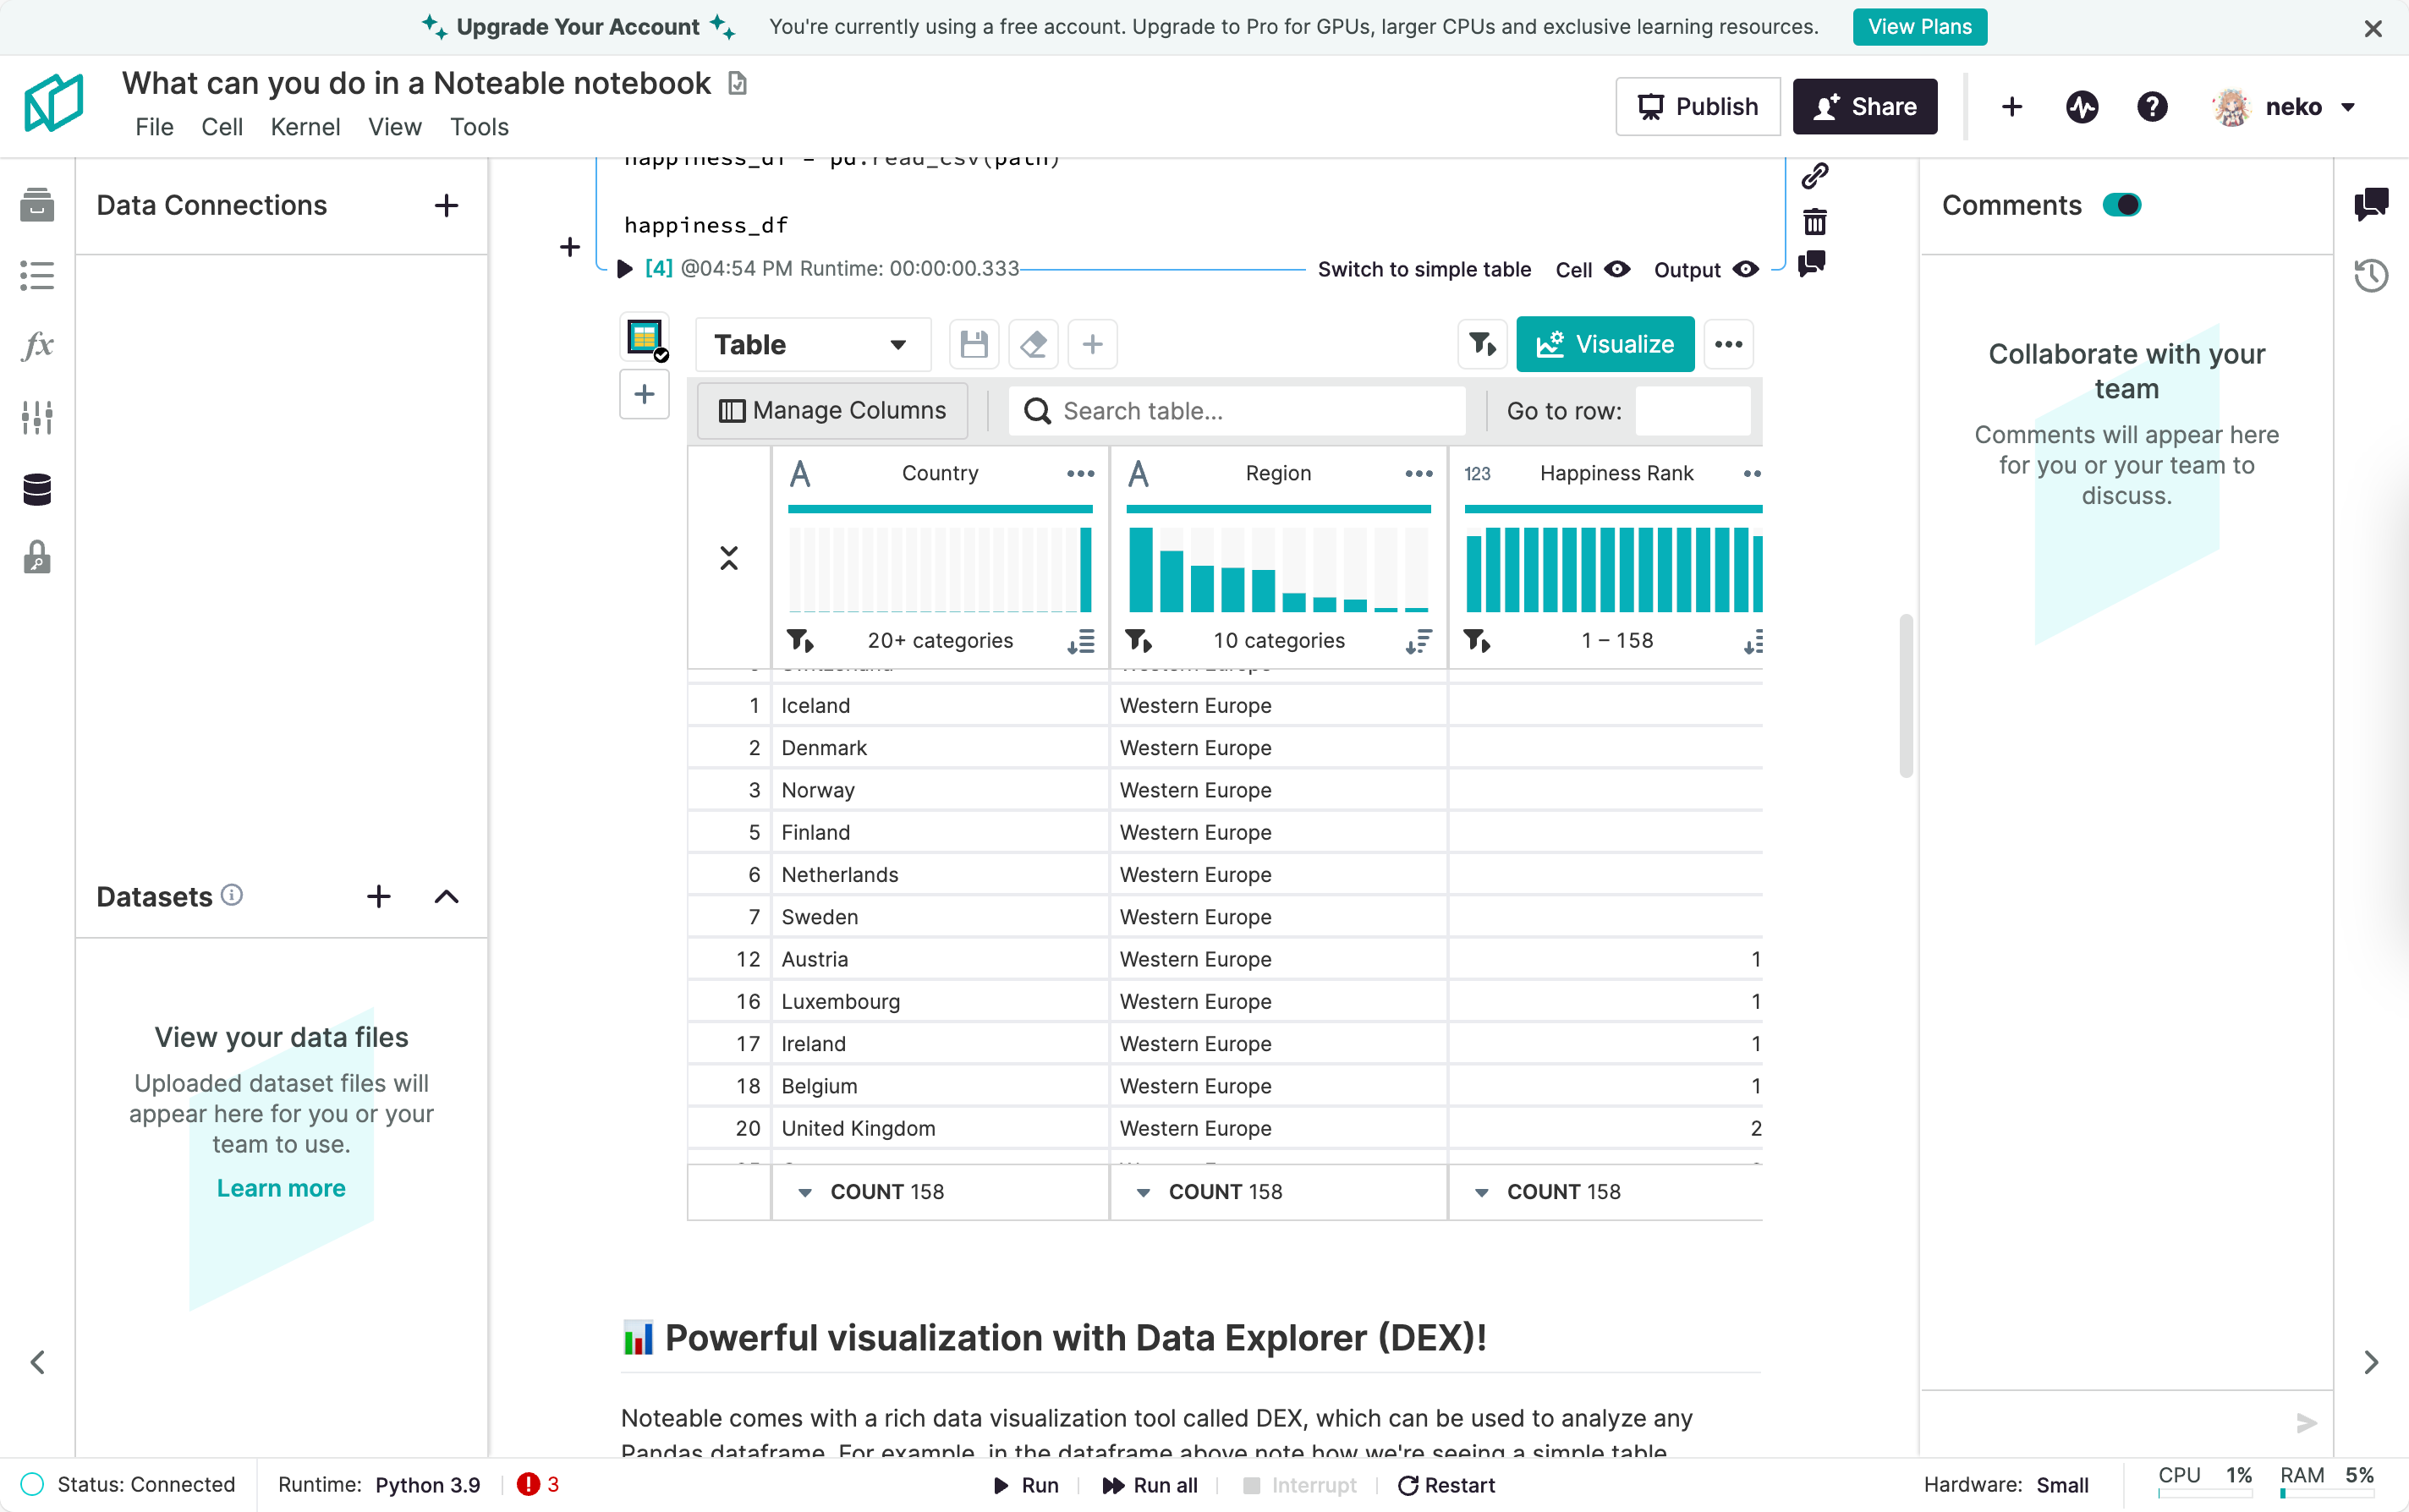Collapse the Datasets section chevron
This screenshot has height=1512, width=2409.
click(x=446, y=896)
